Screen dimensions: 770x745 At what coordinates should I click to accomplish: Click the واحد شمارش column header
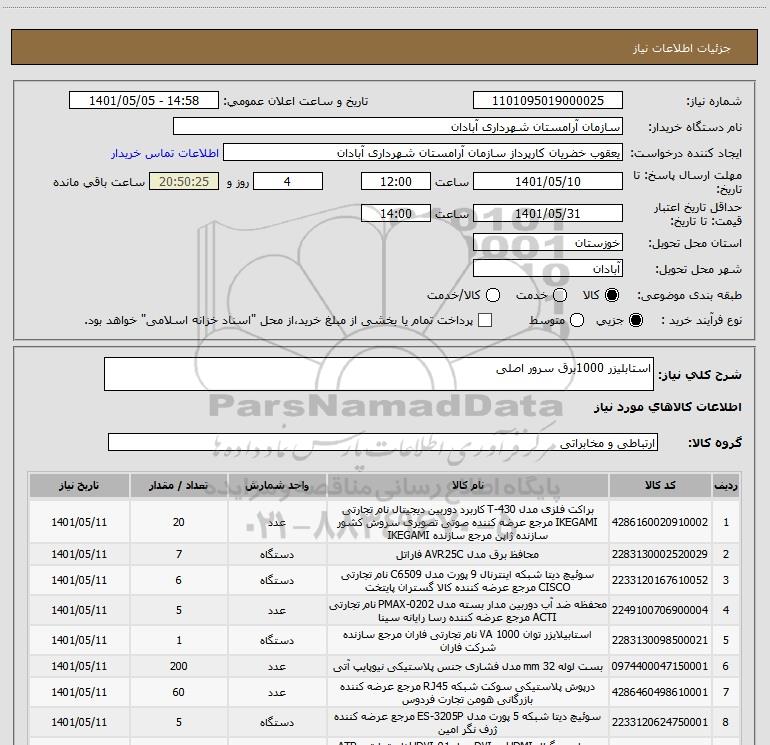tap(277, 485)
